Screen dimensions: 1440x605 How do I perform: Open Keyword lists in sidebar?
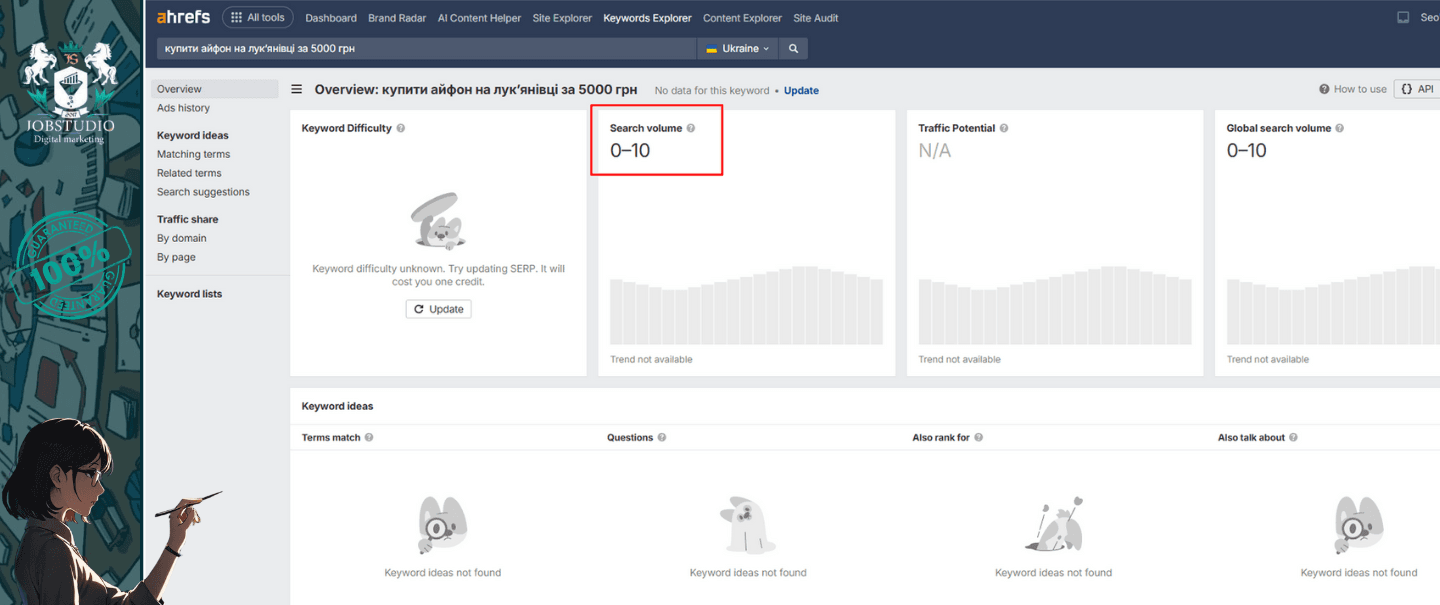[189, 294]
